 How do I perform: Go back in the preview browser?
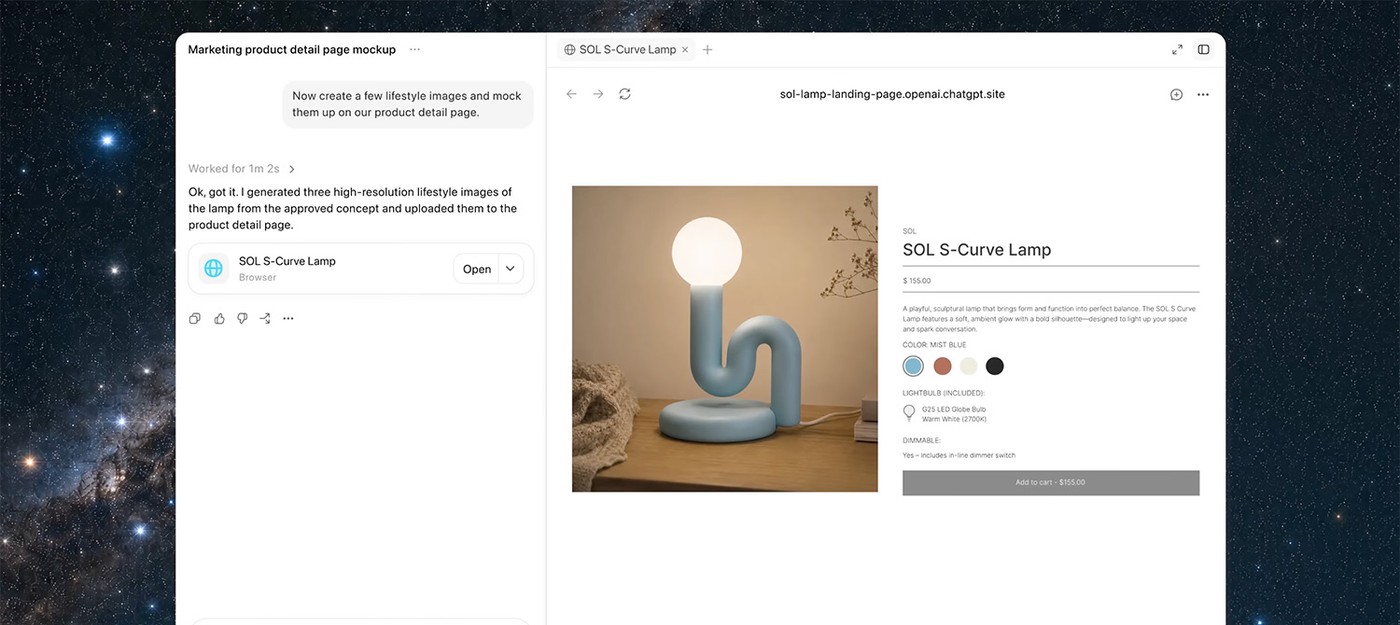(571, 94)
